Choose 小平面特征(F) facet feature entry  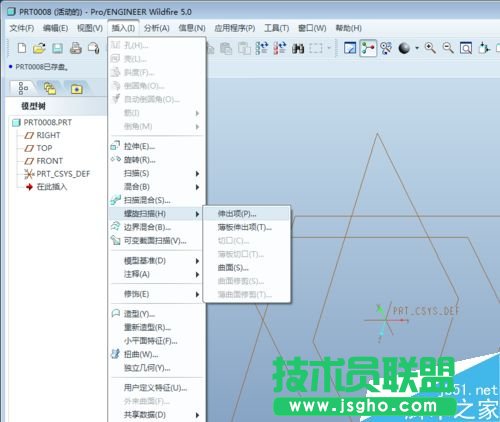point(156,341)
